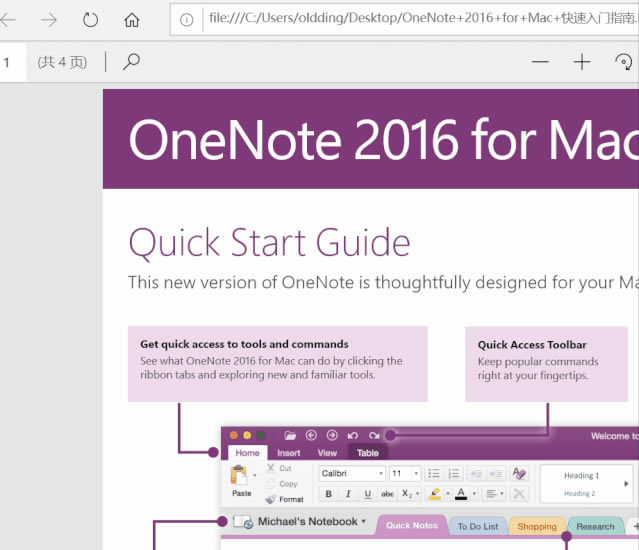Click the OneNote open notebook folder icon
639x550 pixels.
click(290, 436)
